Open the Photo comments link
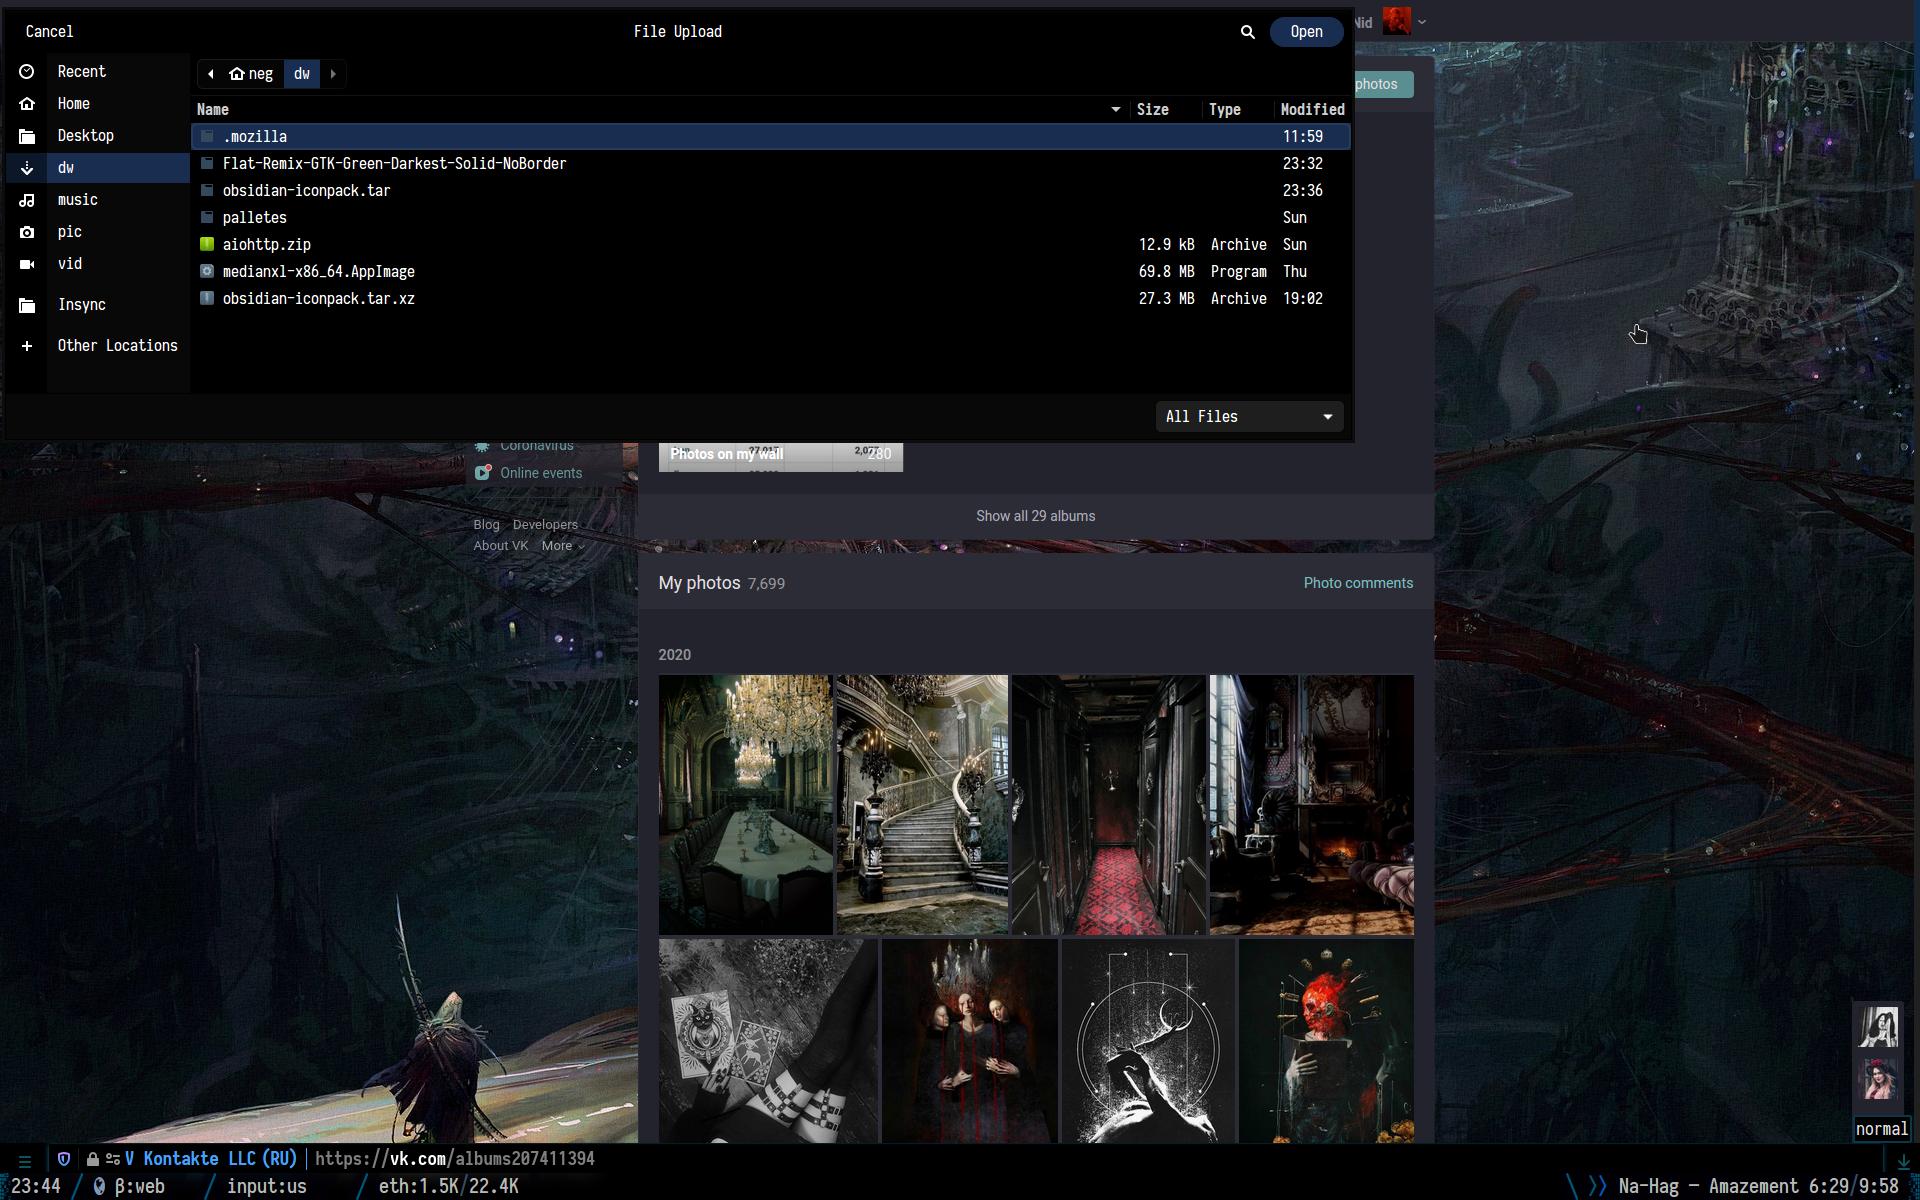 click(1357, 583)
